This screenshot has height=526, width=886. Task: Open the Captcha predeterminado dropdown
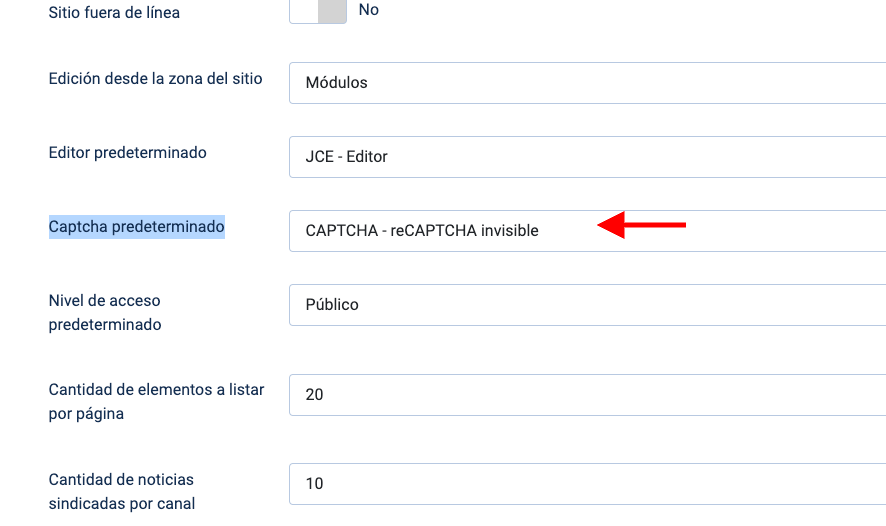point(588,231)
